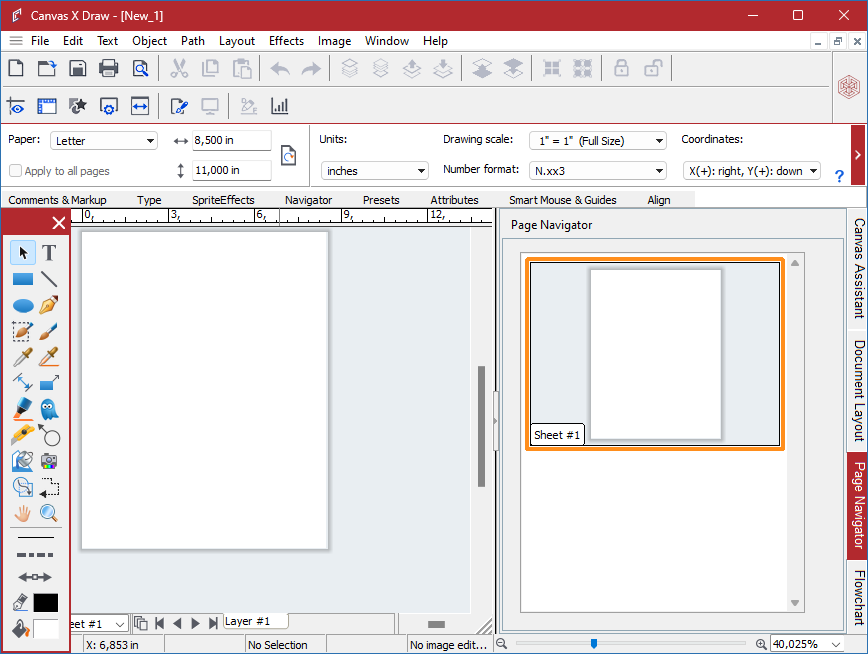Toggle Apply to all pages checkbox
Viewport: 868px width, 654px height.
click(x=16, y=171)
